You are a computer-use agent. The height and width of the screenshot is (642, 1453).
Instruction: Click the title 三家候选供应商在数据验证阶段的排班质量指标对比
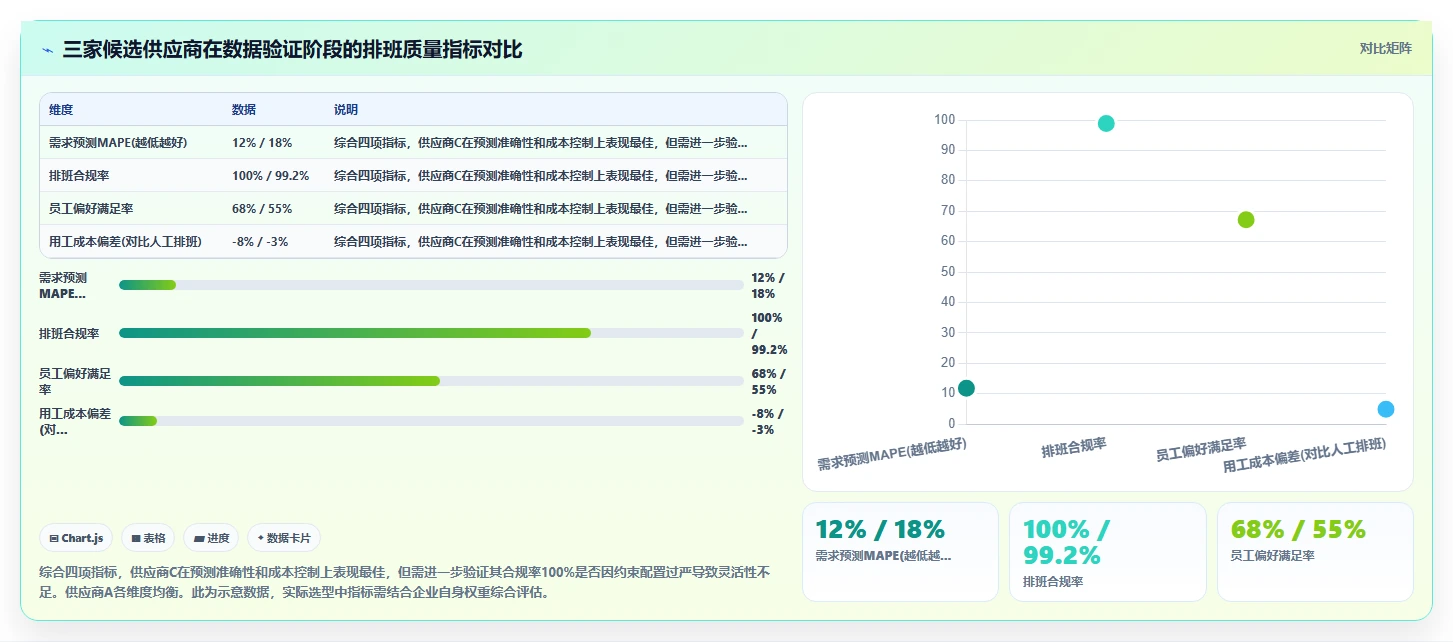tap(292, 50)
